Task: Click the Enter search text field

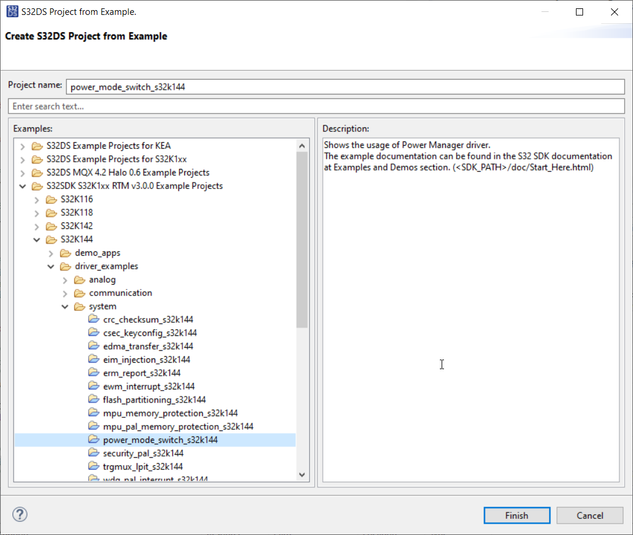Action: coord(316,106)
